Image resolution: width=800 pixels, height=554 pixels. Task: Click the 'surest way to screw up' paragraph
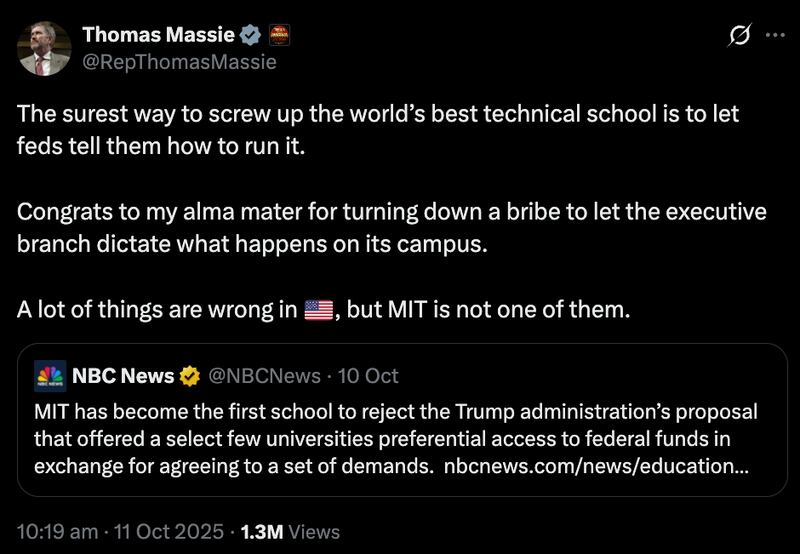(378, 127)
